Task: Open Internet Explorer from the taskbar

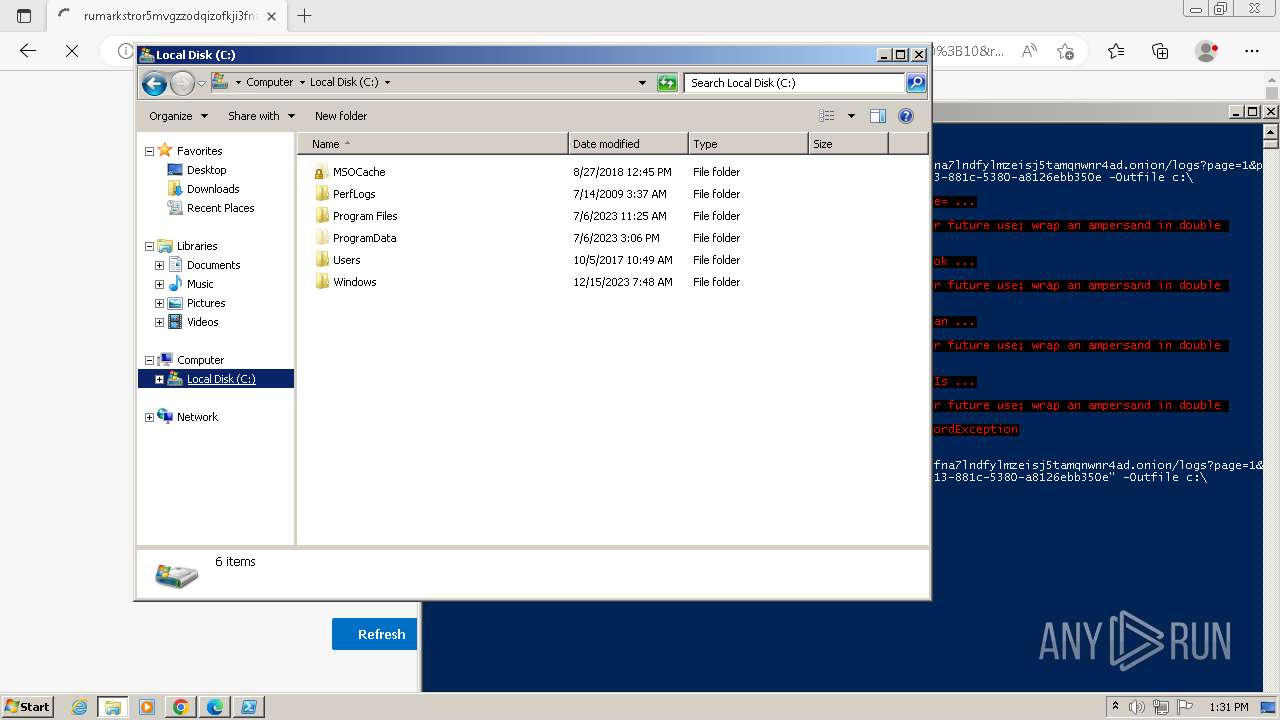Action: (79, 707)
